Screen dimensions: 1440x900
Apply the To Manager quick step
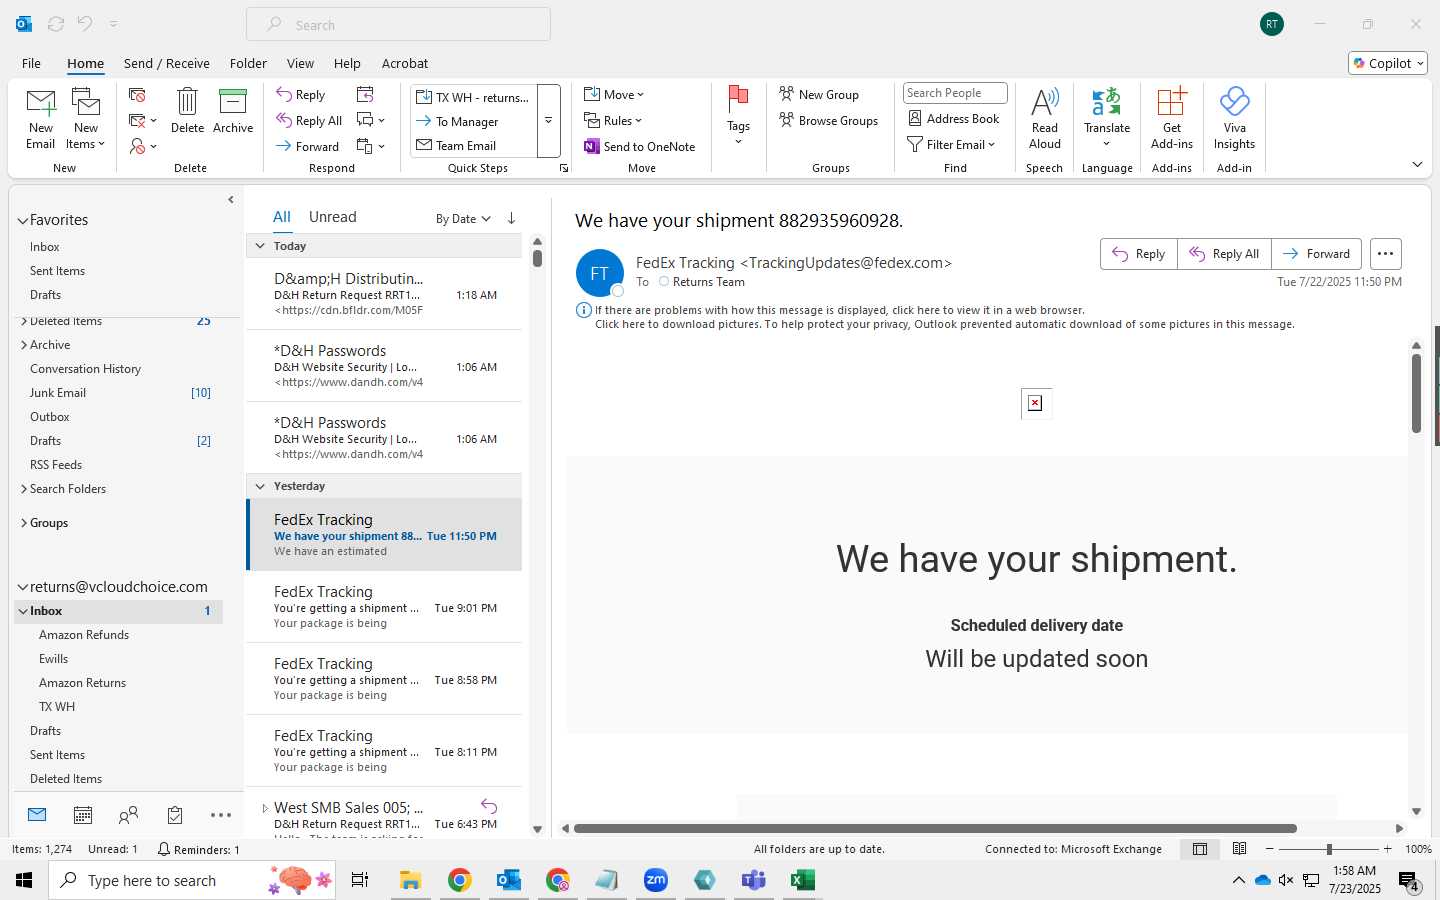point(474,122)
